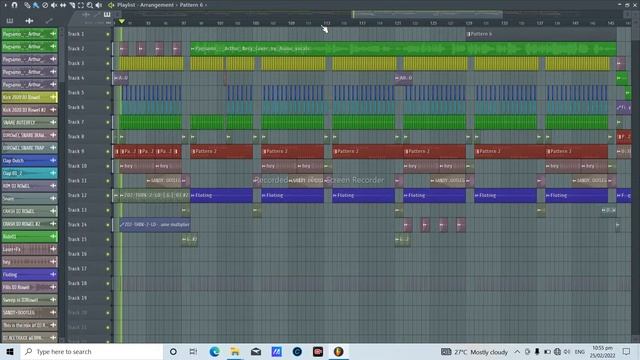Viewport: 640px width, 360px height.
Task: Click the Track 4 header label
Action: click(x=76, y=78)
